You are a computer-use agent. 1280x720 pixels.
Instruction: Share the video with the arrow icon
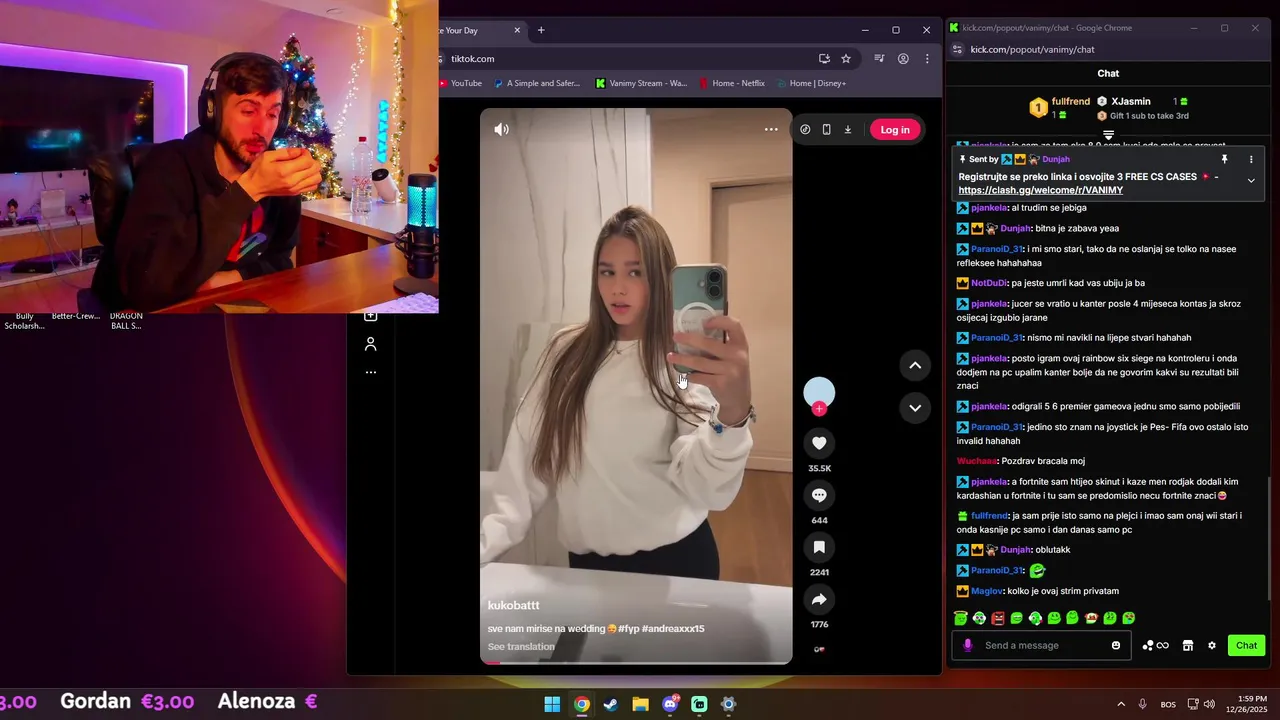[819, 599]
